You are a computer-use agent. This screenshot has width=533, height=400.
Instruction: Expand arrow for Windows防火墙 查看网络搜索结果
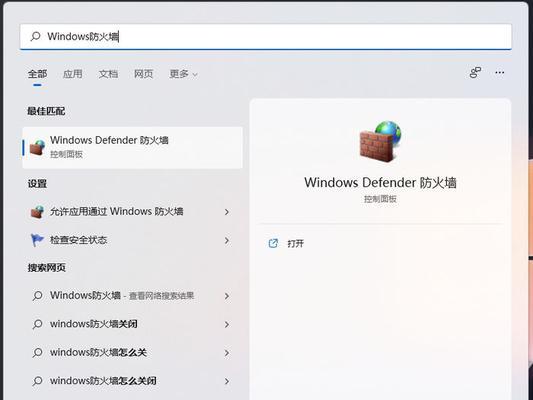pyautogui.click(x=227, y=296)
